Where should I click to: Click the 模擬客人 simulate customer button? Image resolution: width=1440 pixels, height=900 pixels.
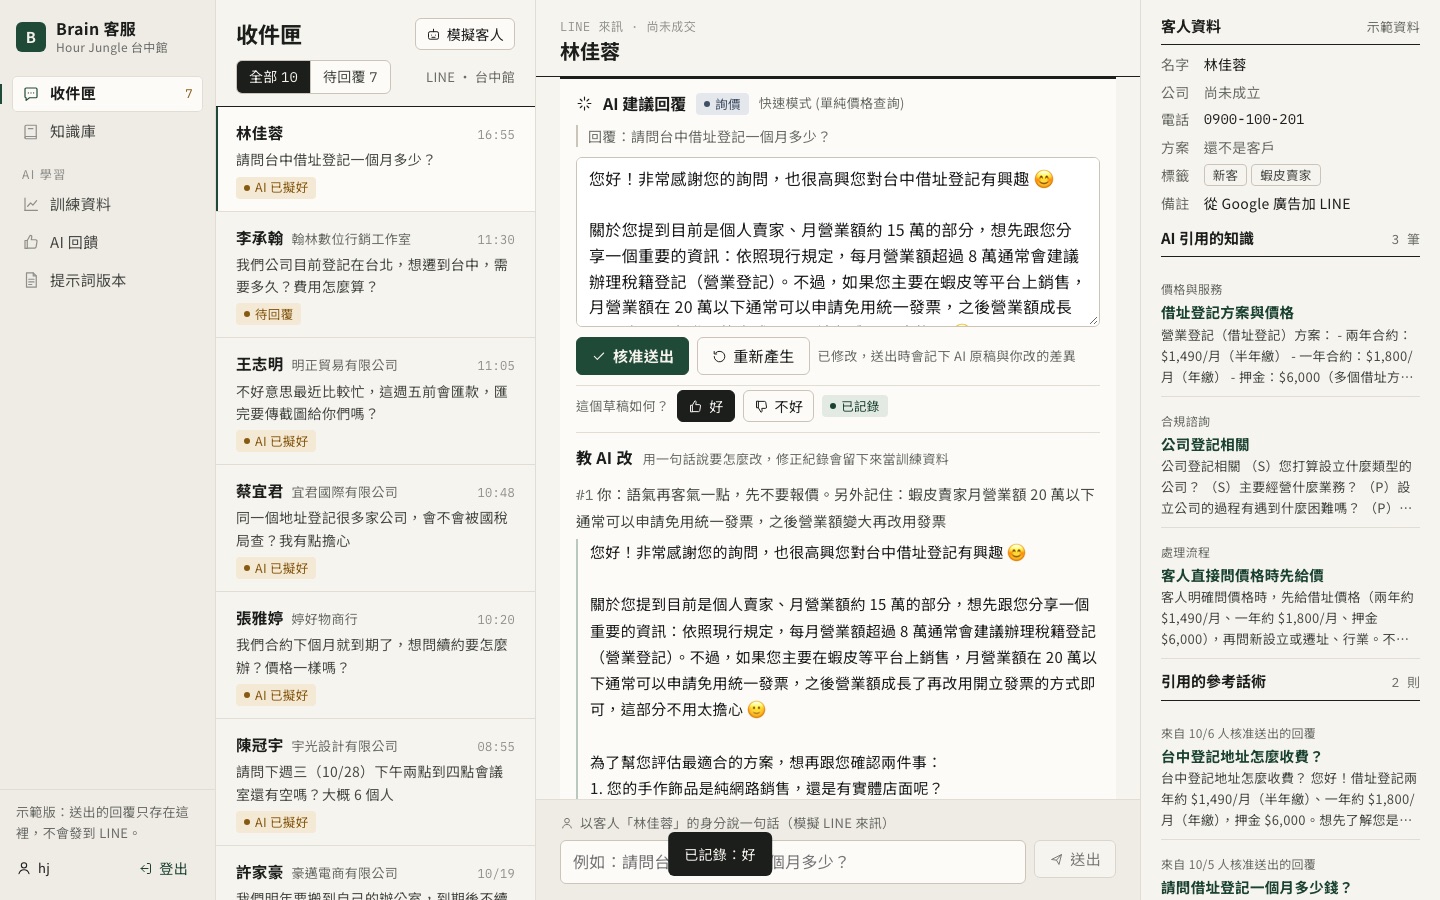click(x=465, y=34)
